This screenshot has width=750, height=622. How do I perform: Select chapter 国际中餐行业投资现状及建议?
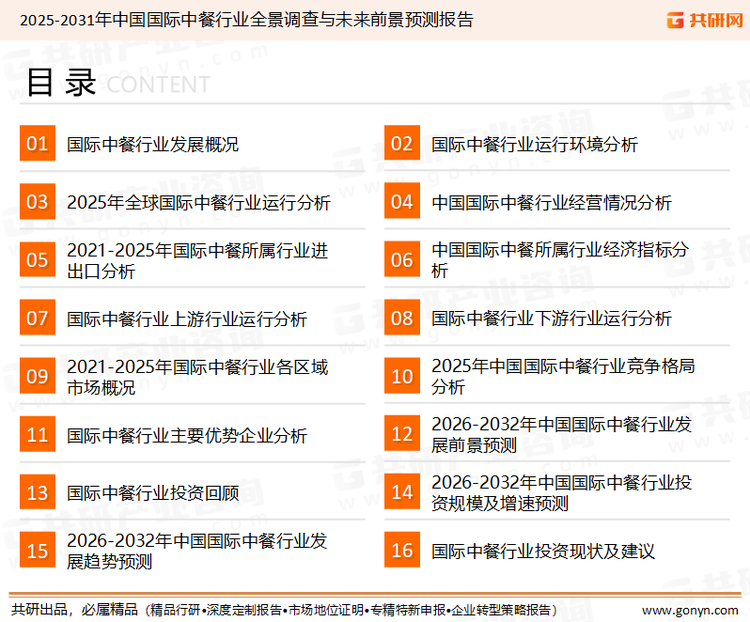click(543, 551)
